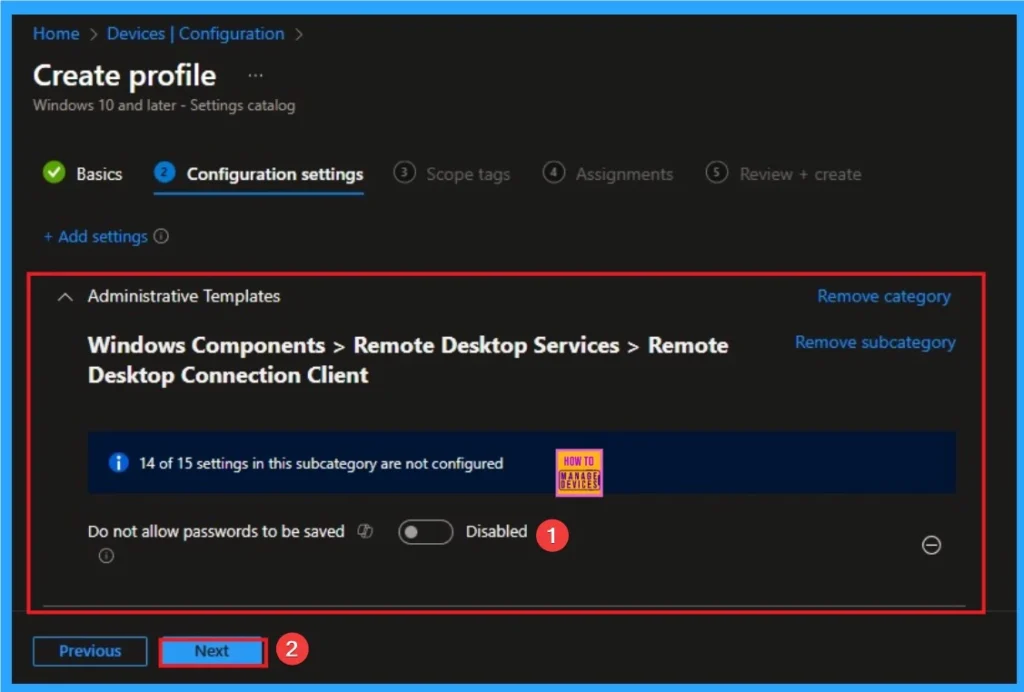The width and height of the screenshot is (1024, 692).
Task: Open the ellipsis menu beside Create profile
Action: click(255, 74)
